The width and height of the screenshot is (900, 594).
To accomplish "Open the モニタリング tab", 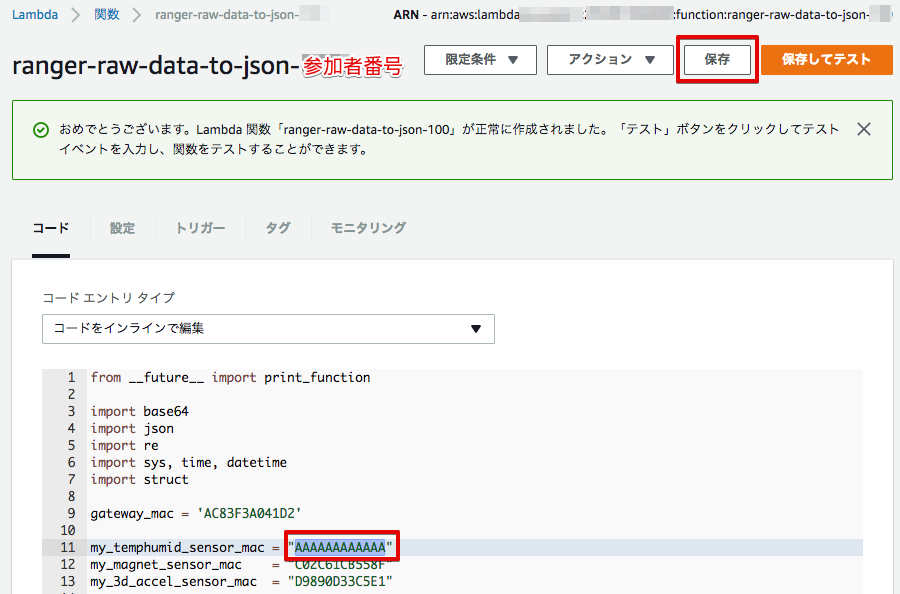I will point(368,228).
